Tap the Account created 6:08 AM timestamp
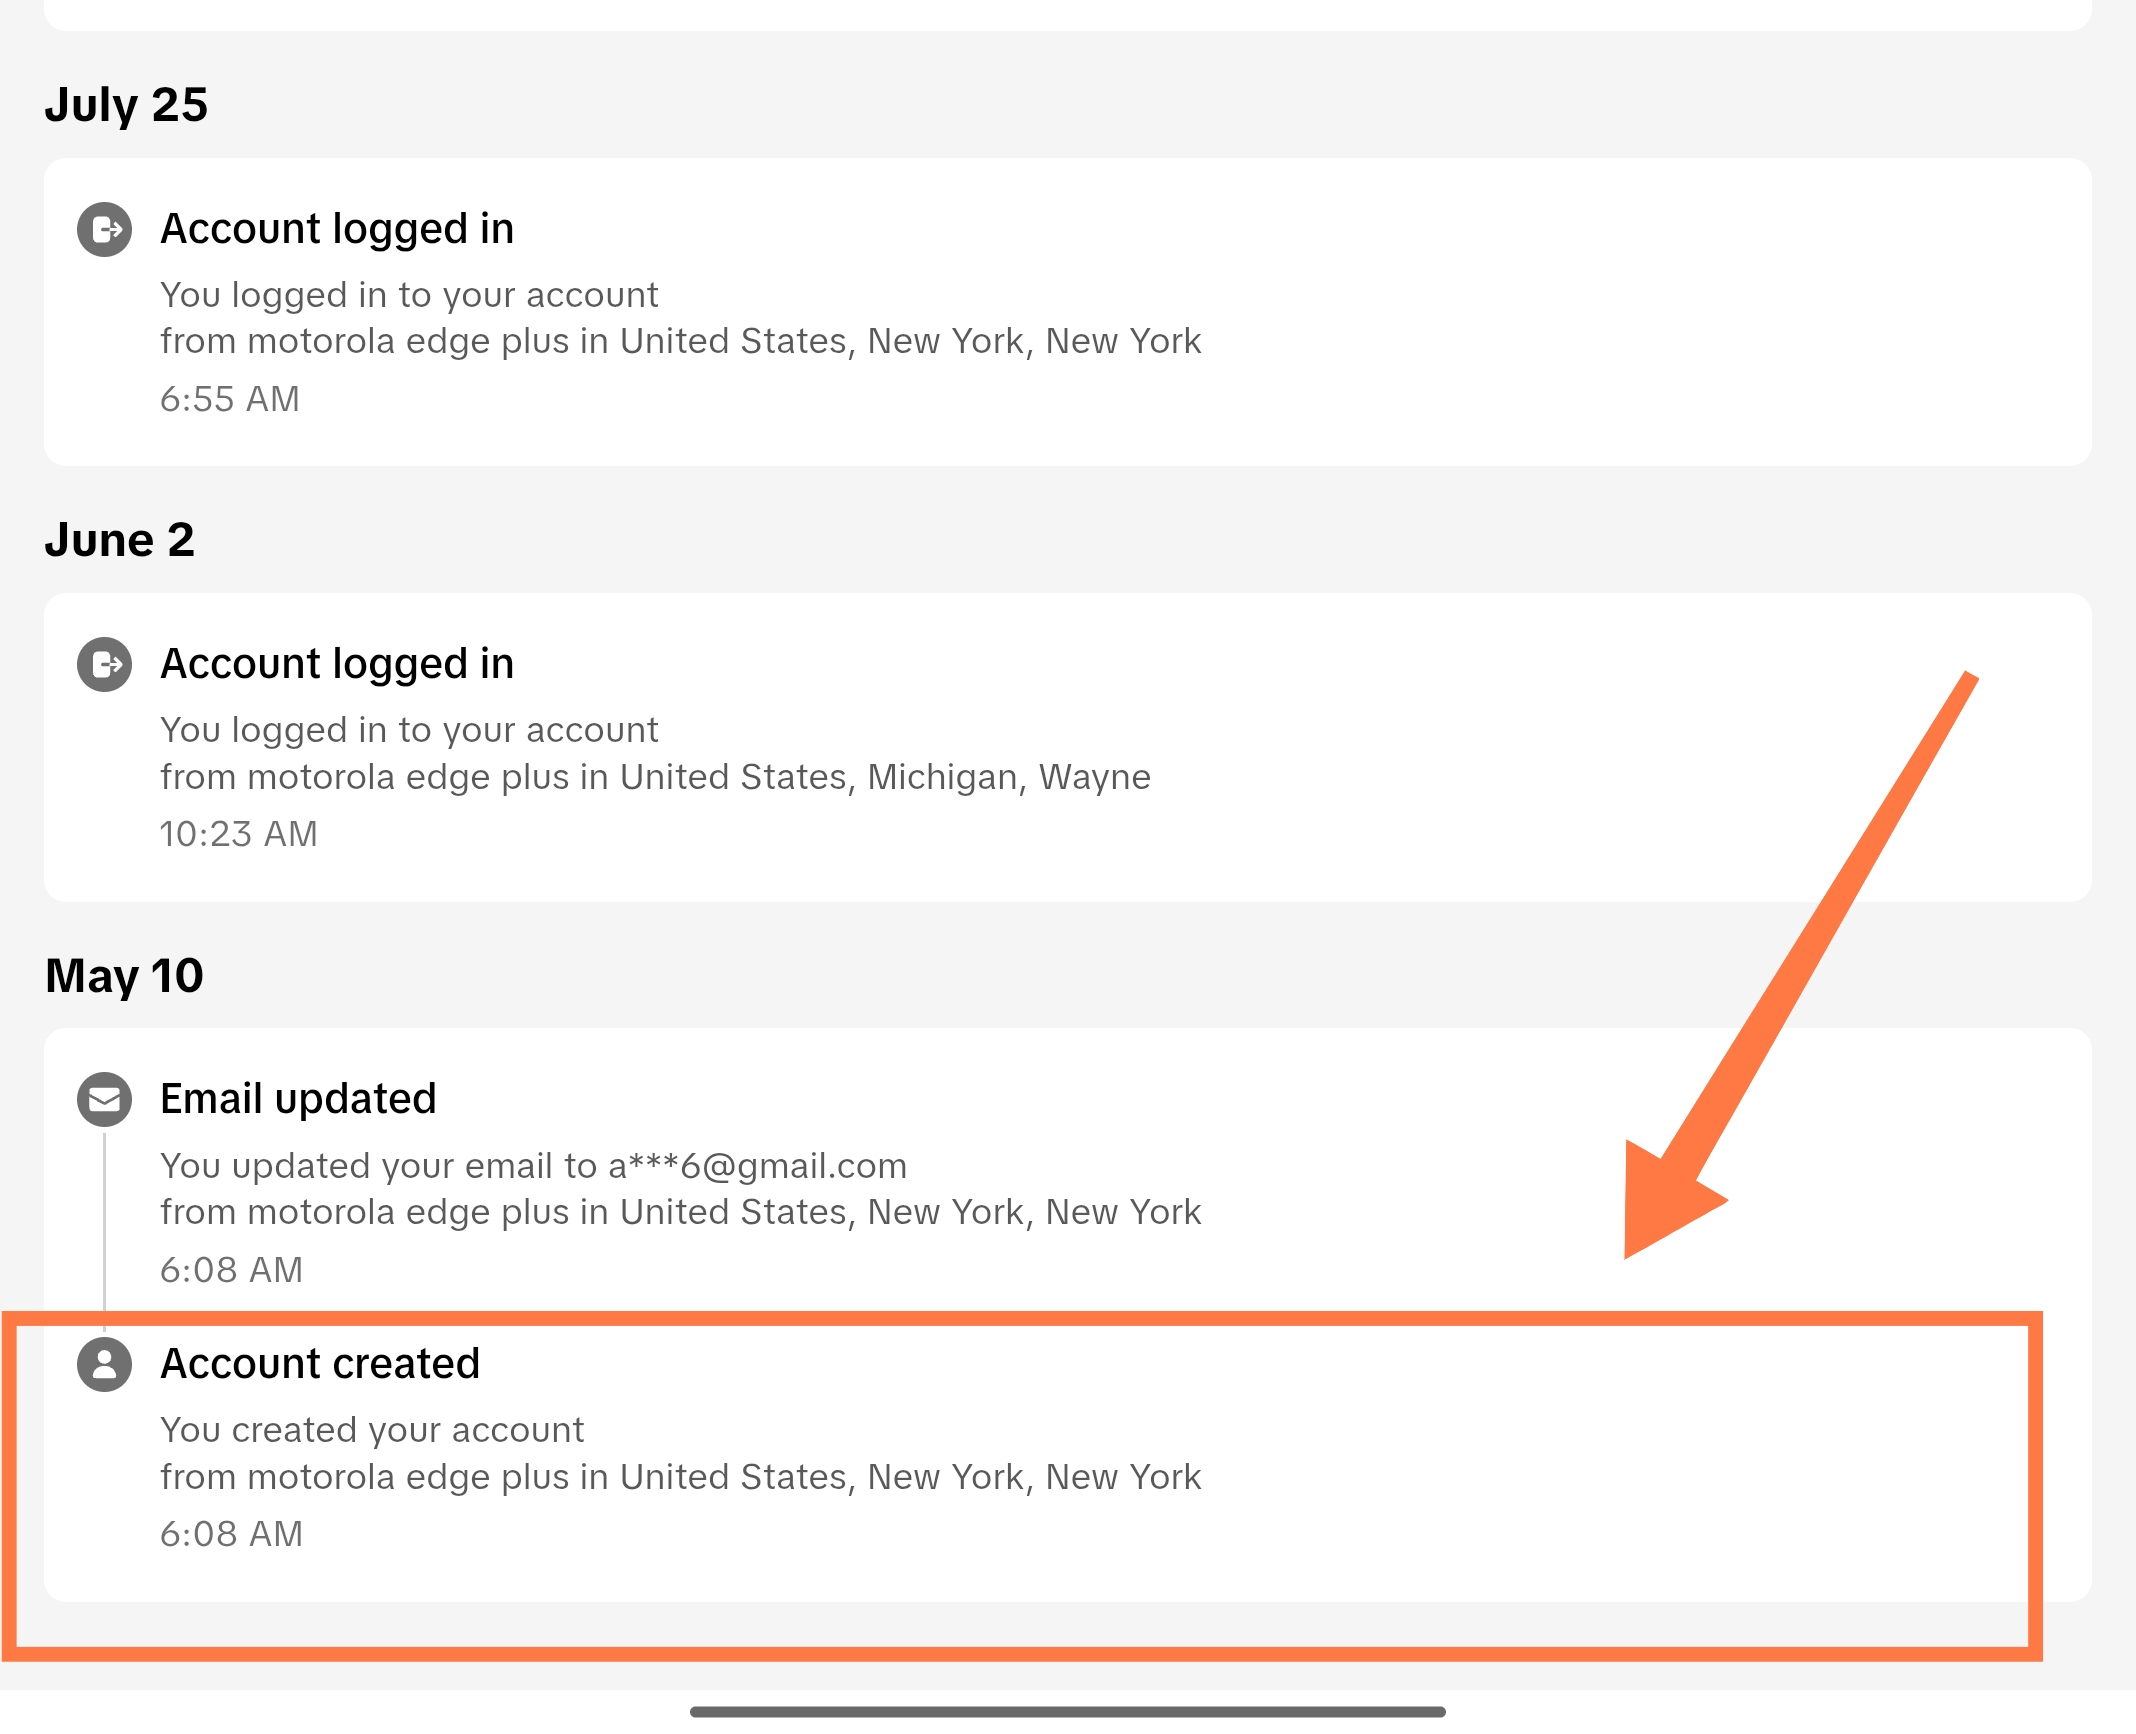 tap(231, 1535)
